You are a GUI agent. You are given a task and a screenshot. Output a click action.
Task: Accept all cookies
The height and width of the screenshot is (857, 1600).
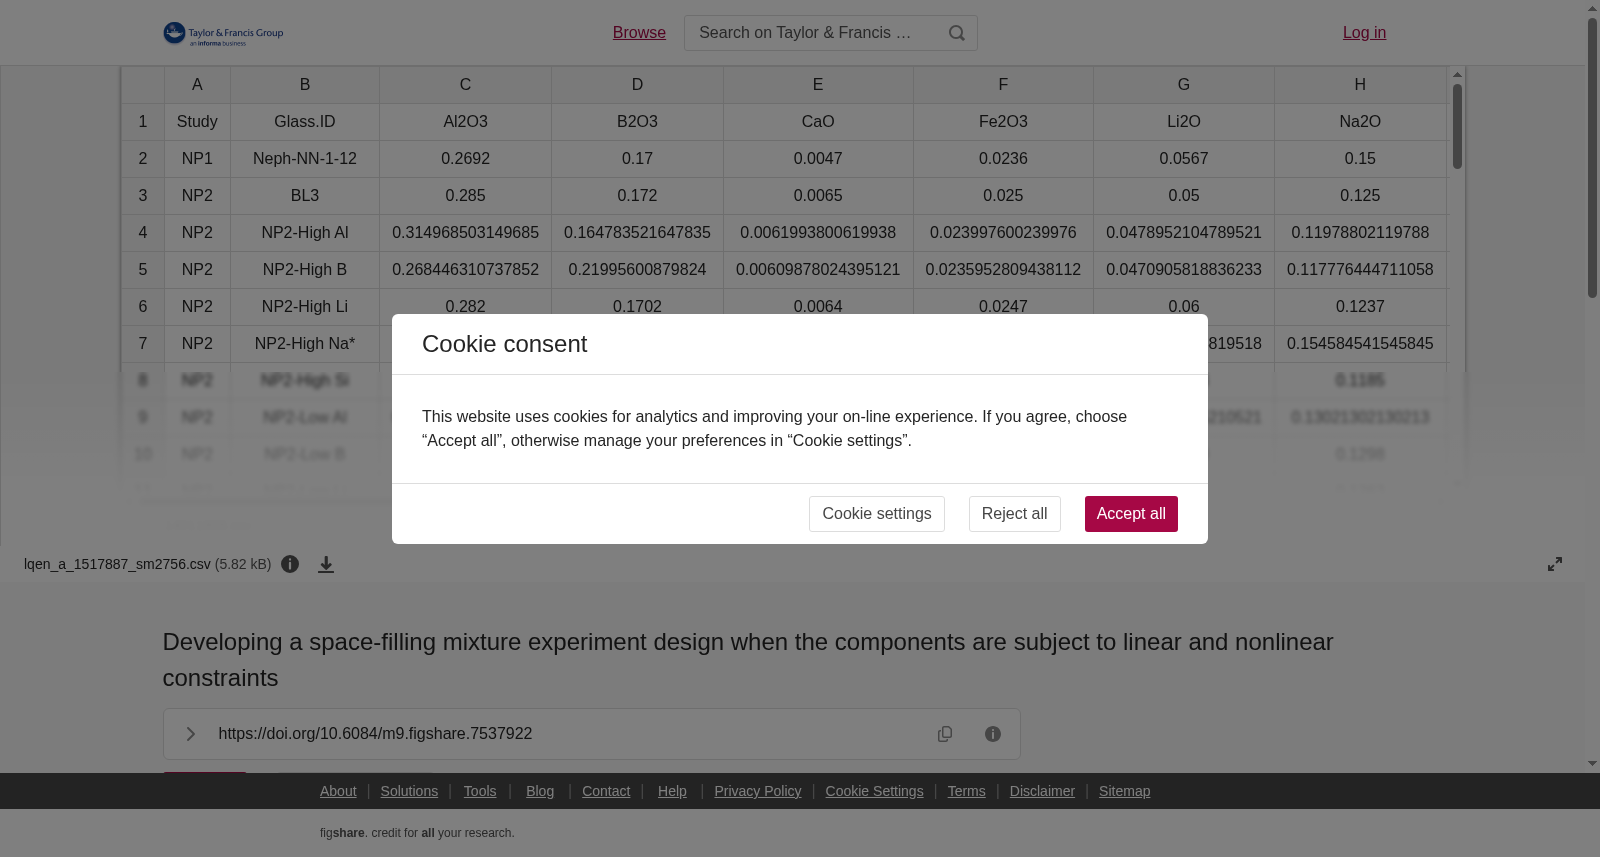coord(1131,514)
